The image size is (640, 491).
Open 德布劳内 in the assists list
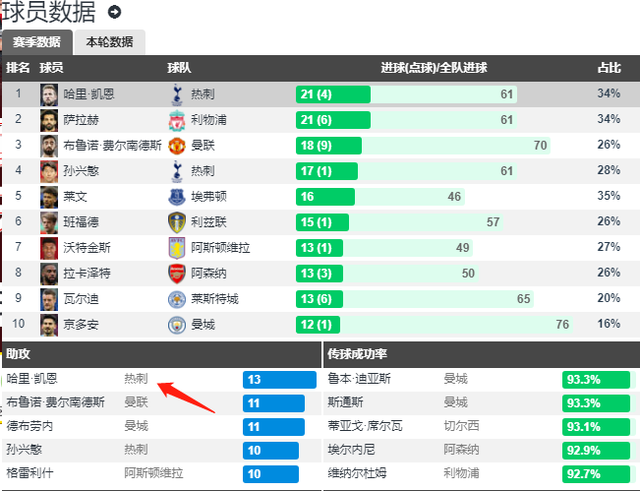coord(30,426)
